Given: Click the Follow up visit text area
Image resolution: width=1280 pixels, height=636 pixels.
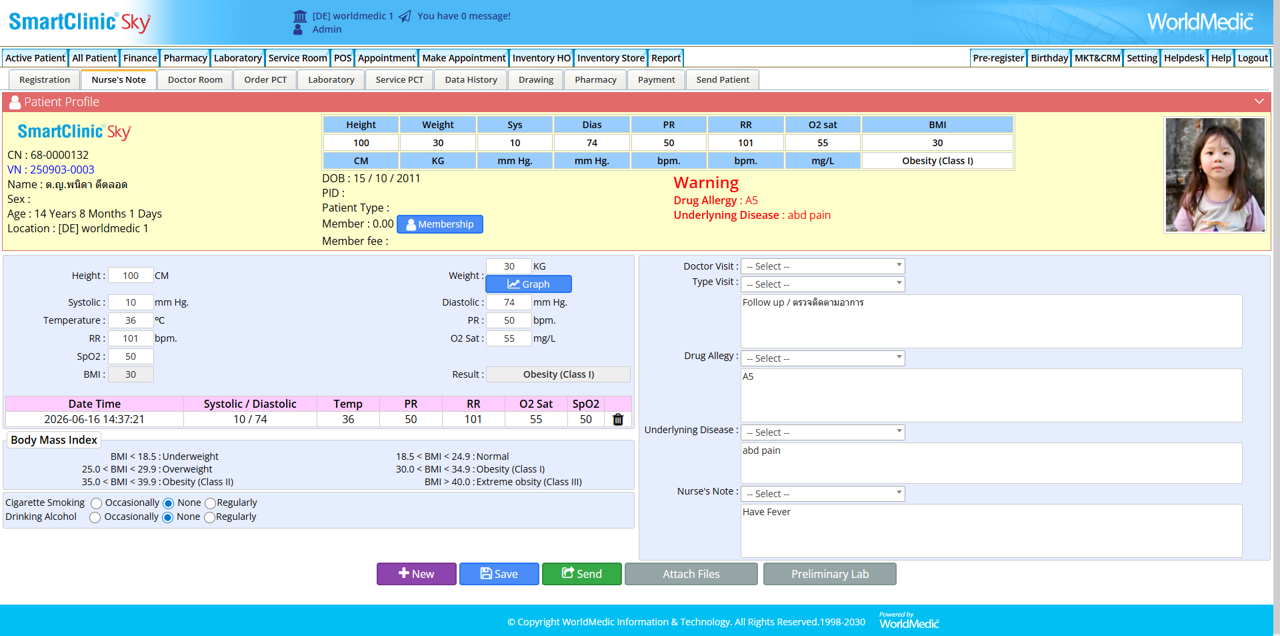Looking at the screenshot, I should (x=991, y=321).
